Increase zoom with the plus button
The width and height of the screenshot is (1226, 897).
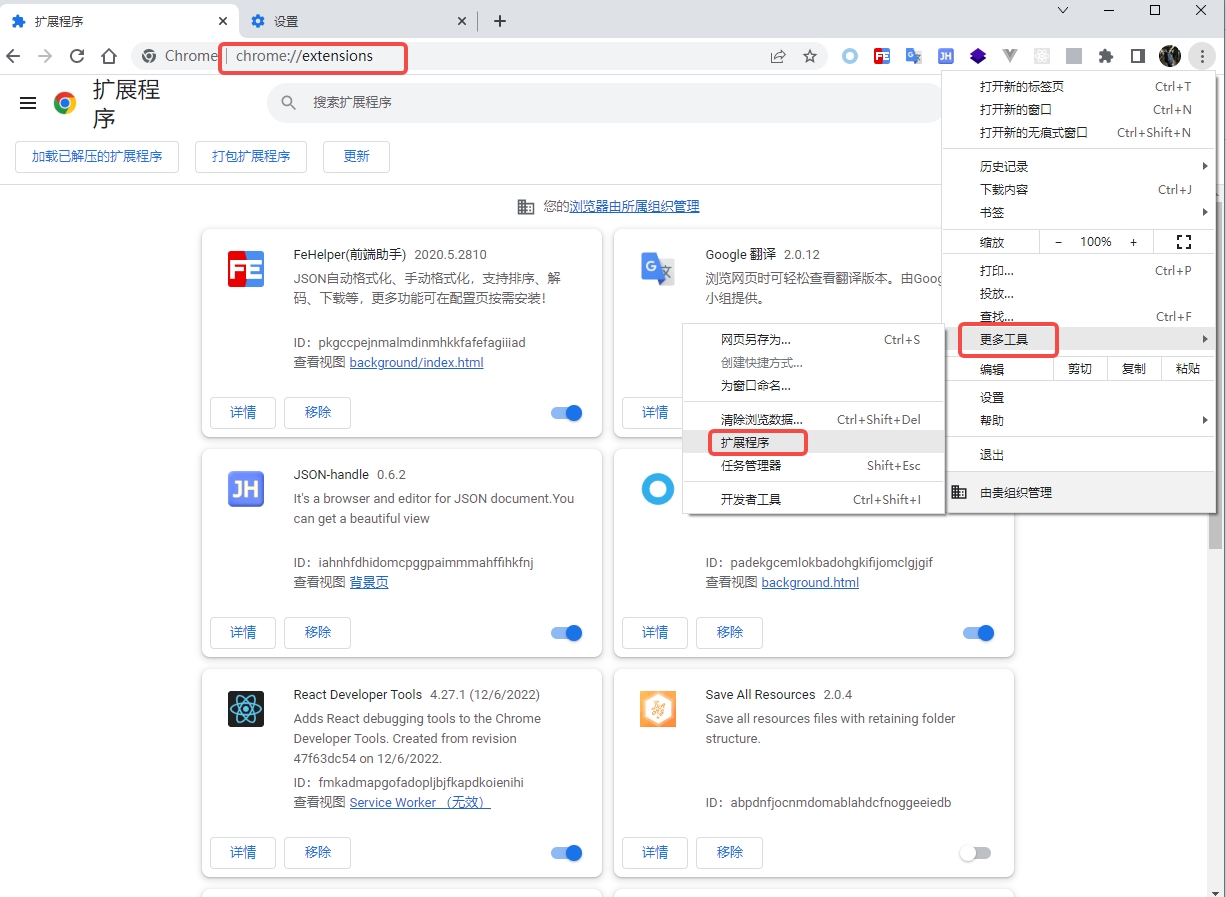[x=1133, y=242]
